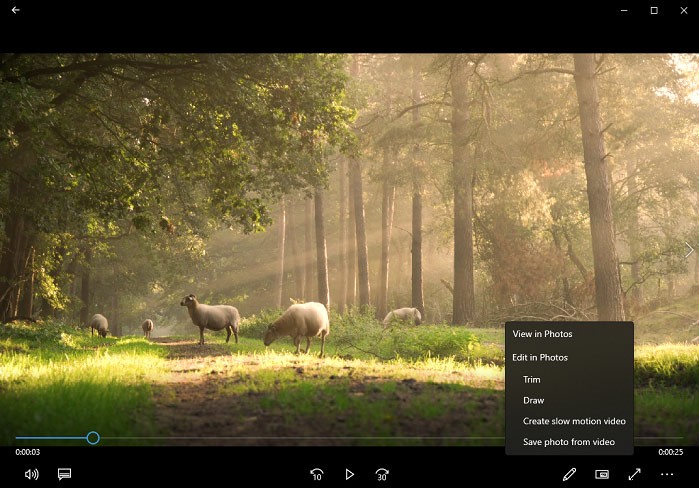
Task: Choose Edit in Photos from the menu
Action: (x=540, y=357)
